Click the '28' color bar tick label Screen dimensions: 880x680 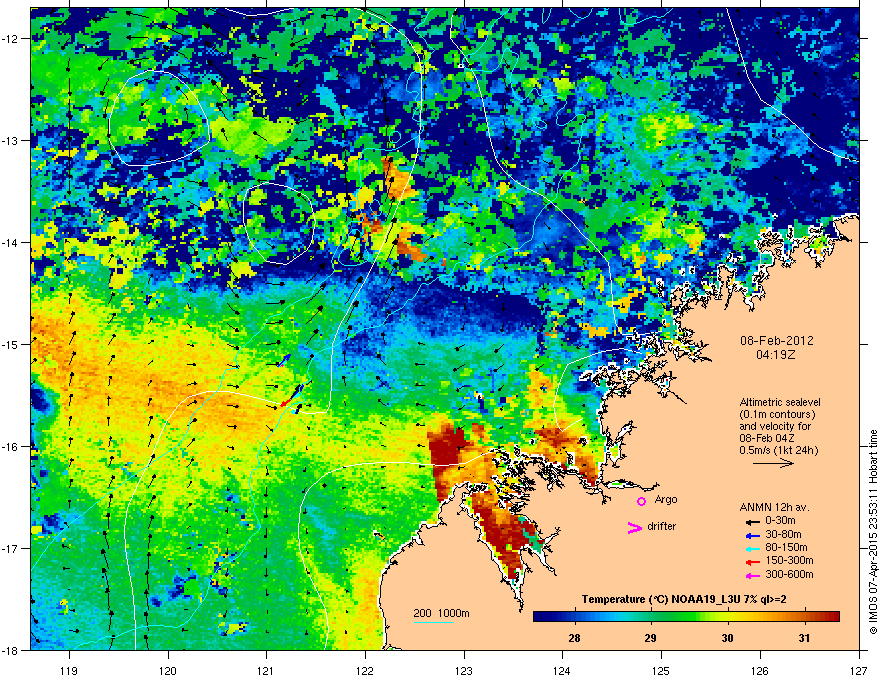coord(574,638)
